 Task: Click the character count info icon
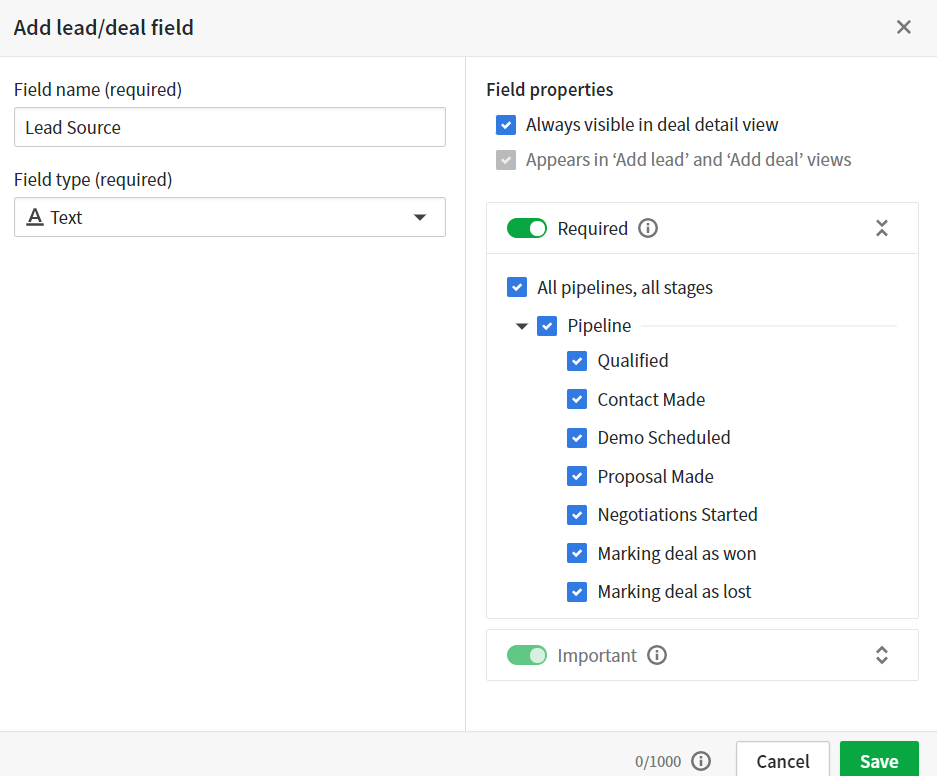point(701,761)
